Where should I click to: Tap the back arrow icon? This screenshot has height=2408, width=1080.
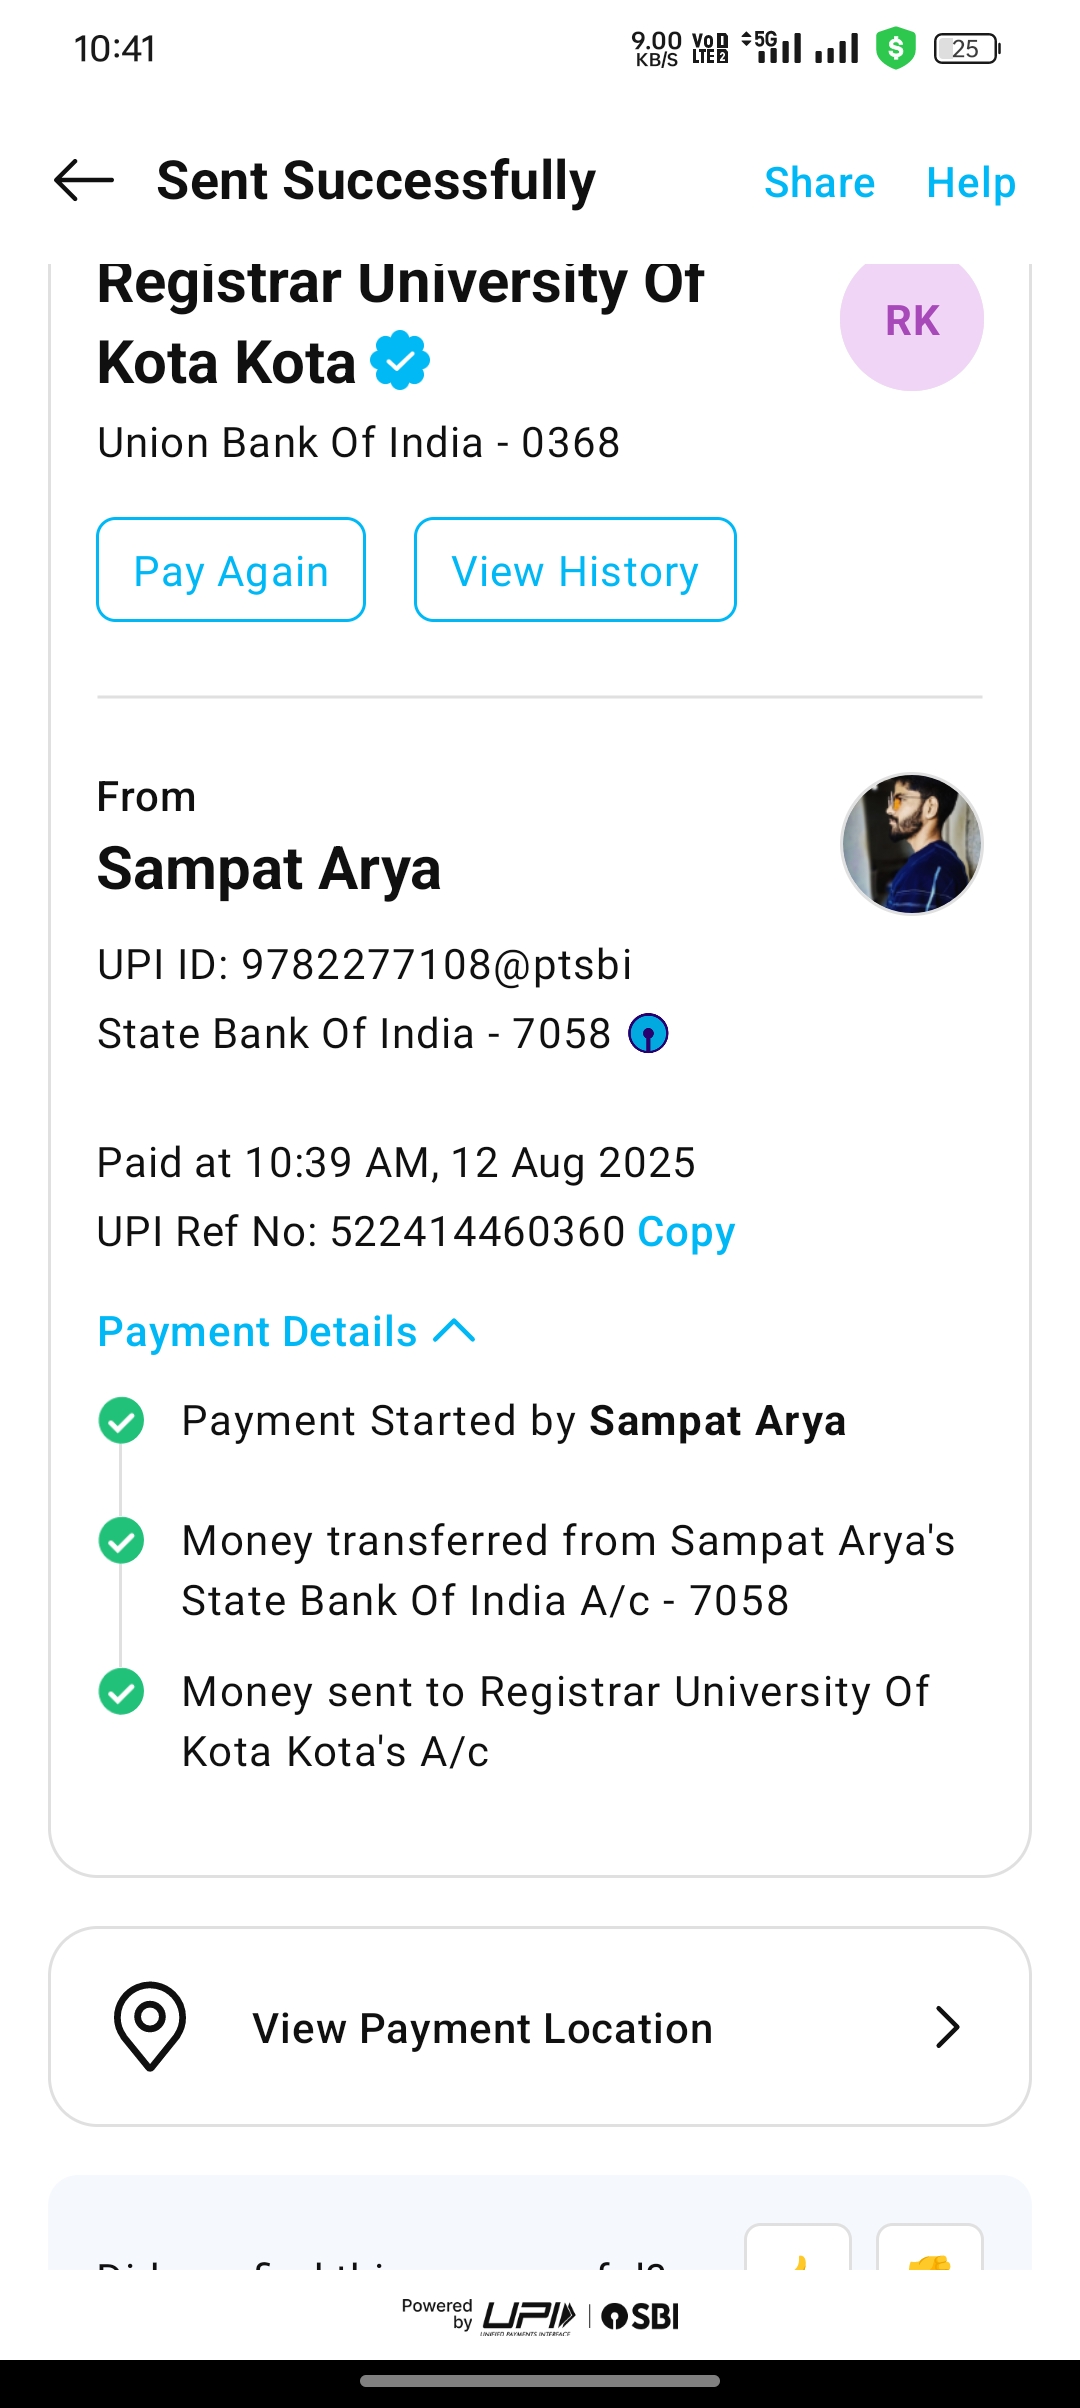pos(84,181)
